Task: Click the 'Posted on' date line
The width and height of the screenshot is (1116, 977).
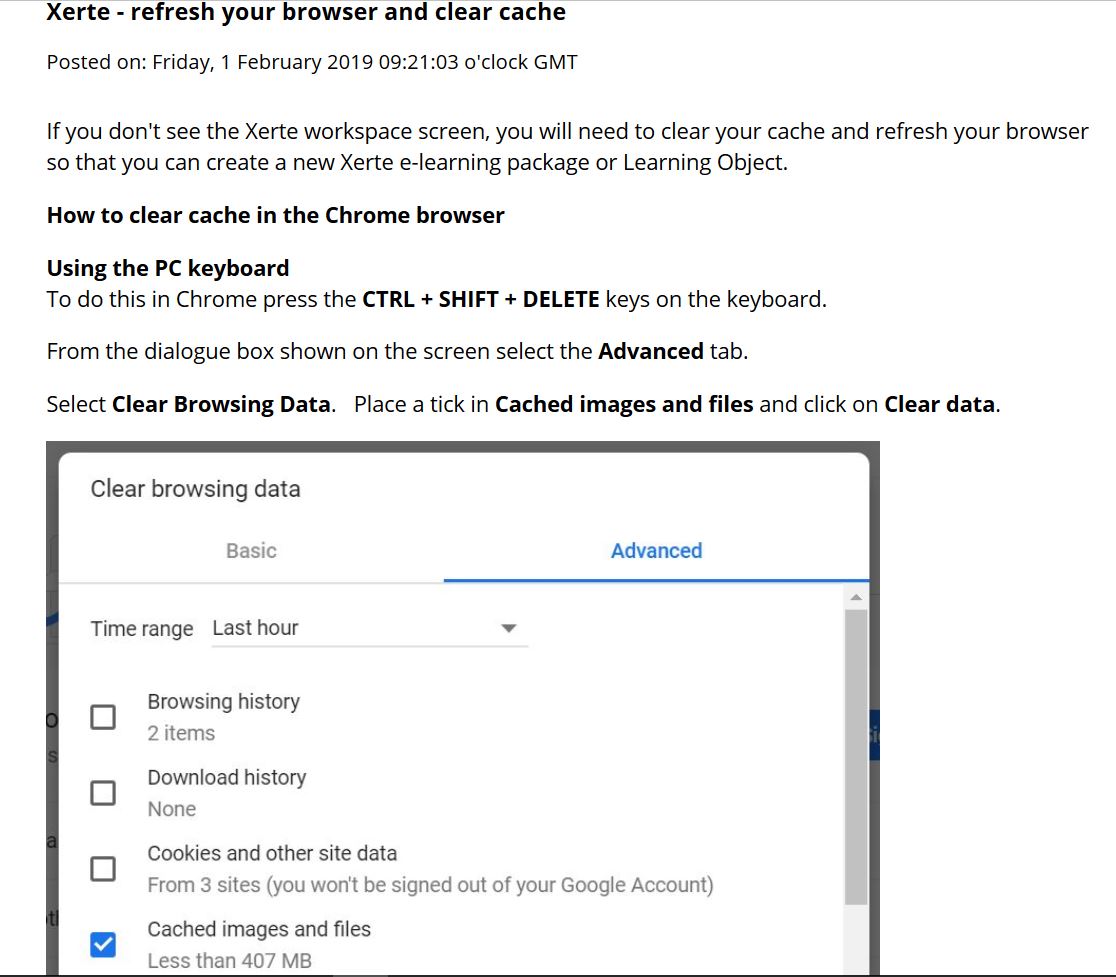Action: coord(312,63)
